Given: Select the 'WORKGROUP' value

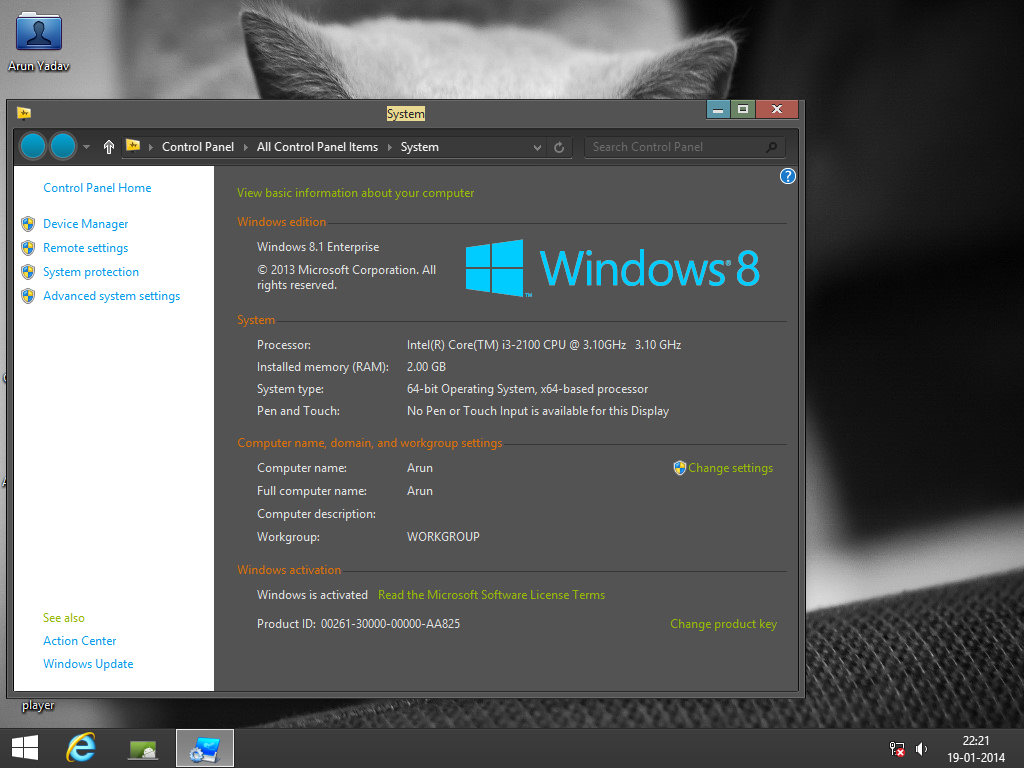Looking at the screenshot, I should click(443, 537).
